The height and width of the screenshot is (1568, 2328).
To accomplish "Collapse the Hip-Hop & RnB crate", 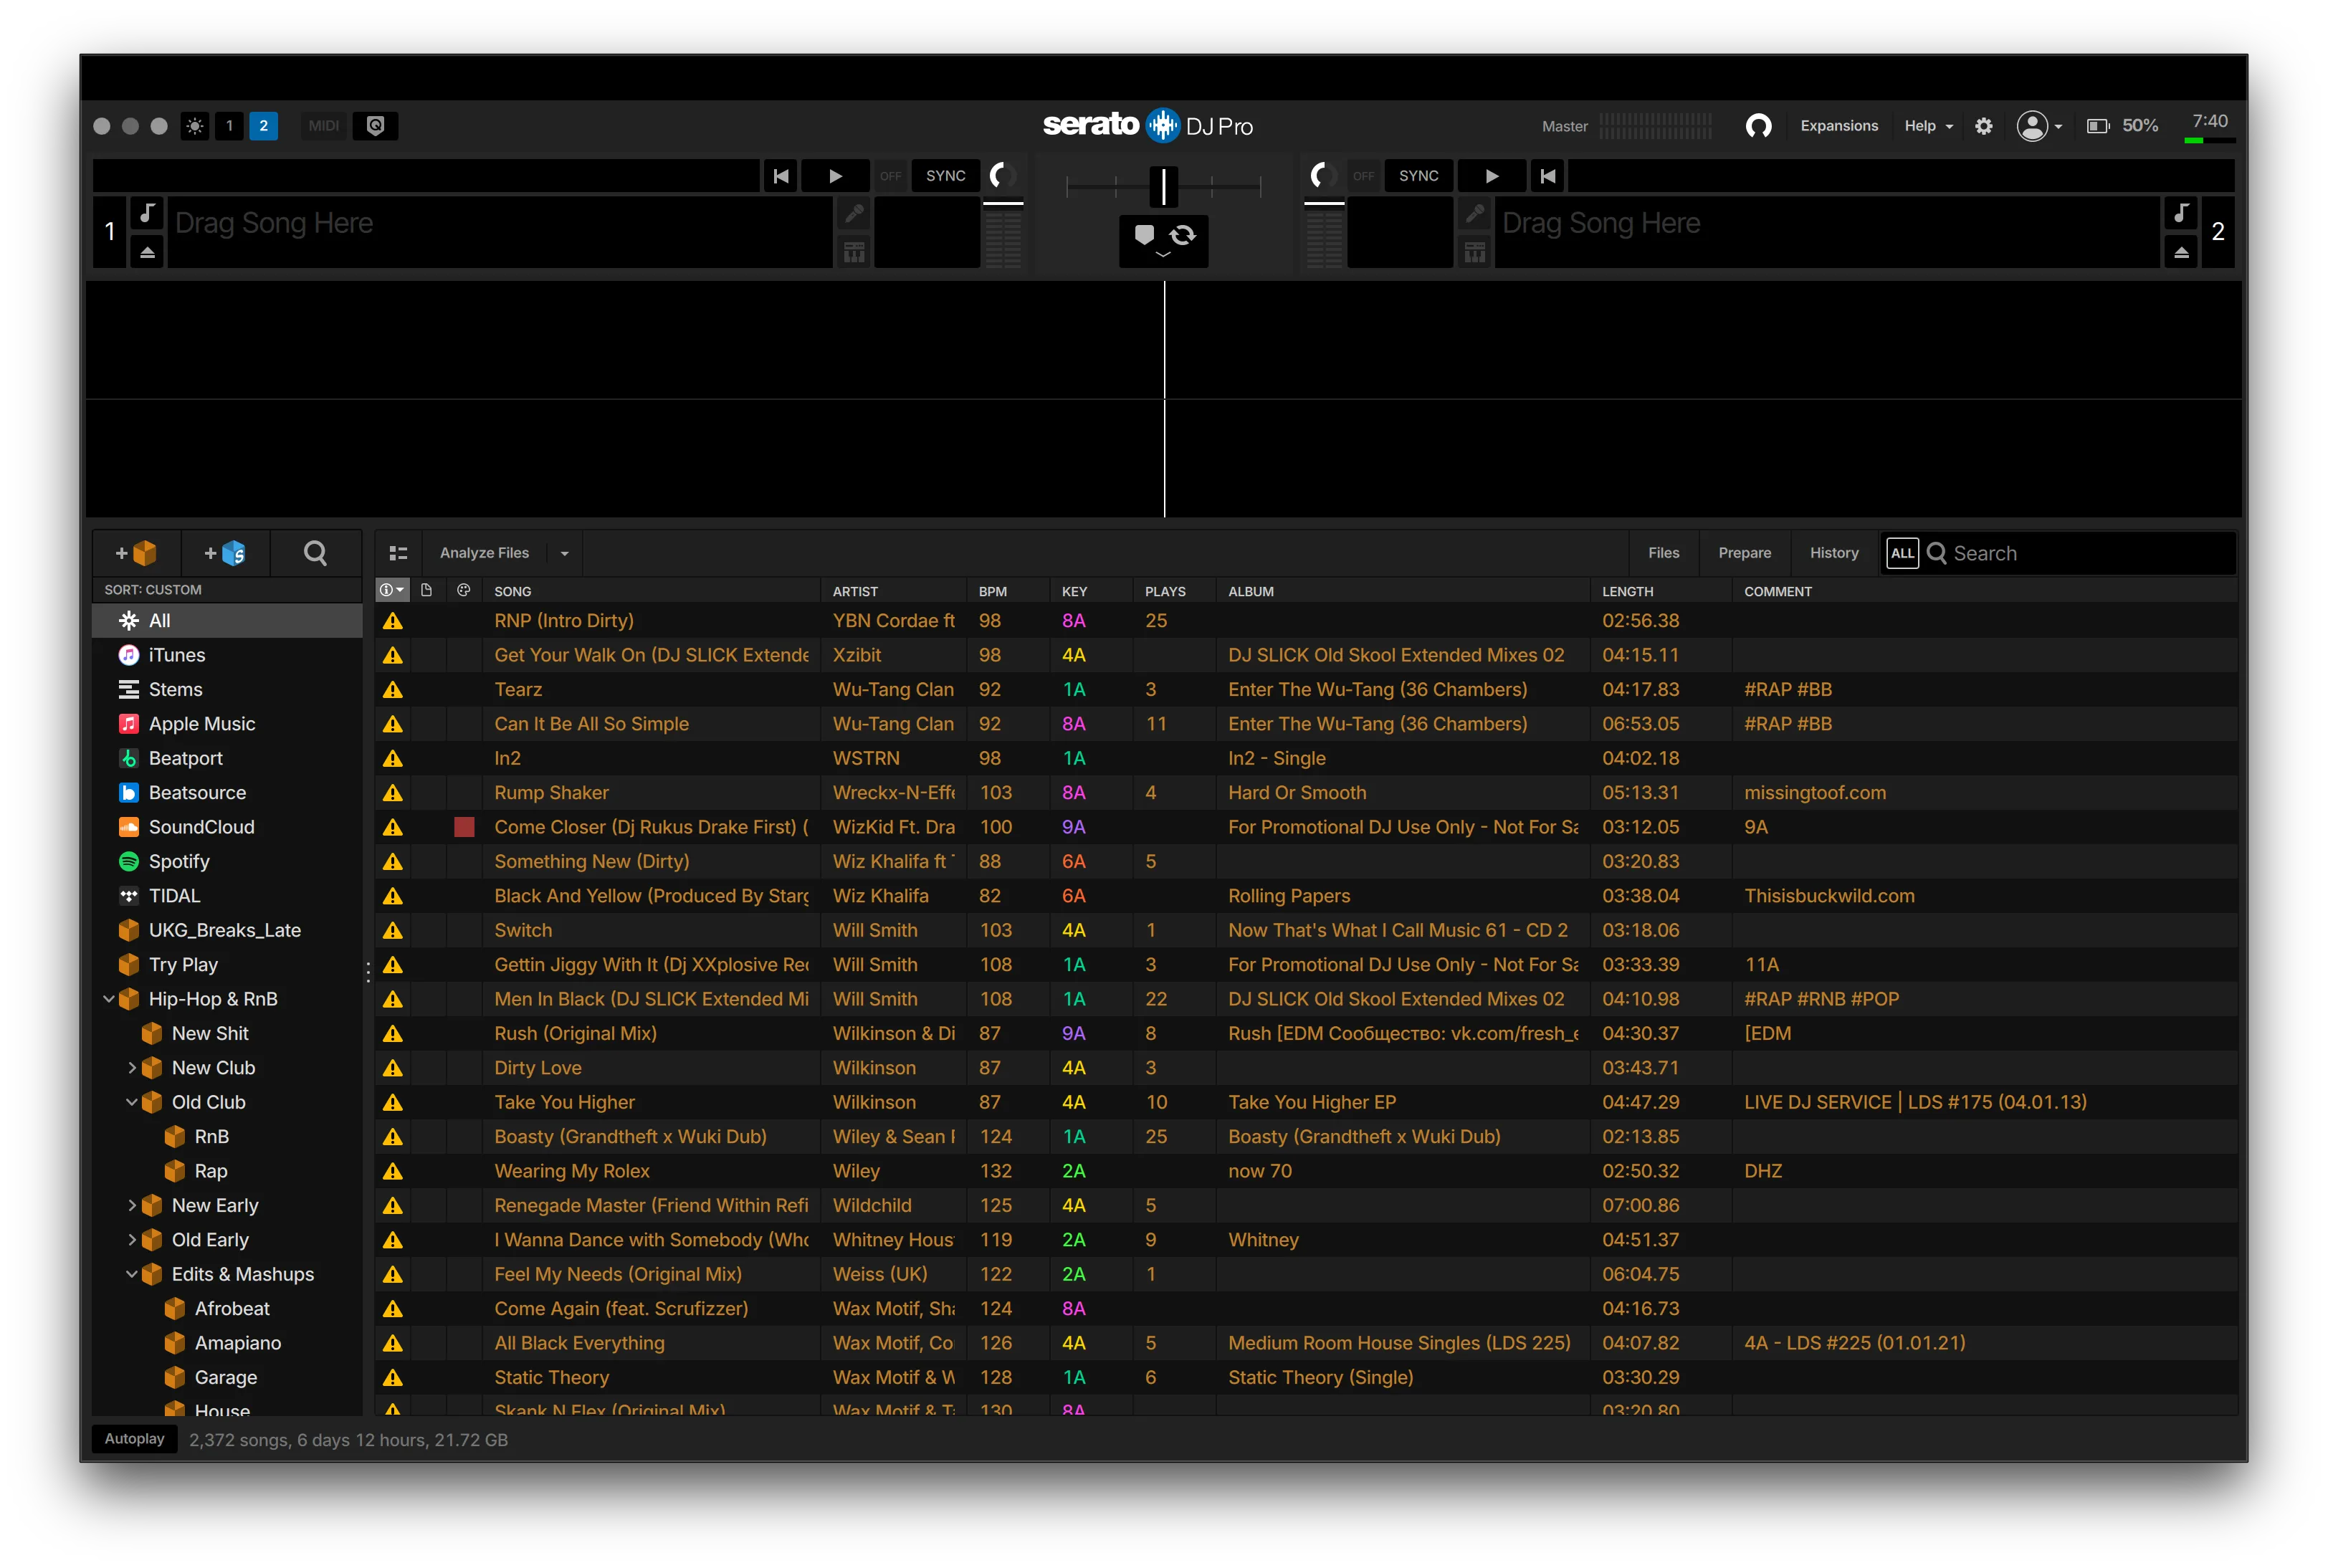I will (108, 999).
